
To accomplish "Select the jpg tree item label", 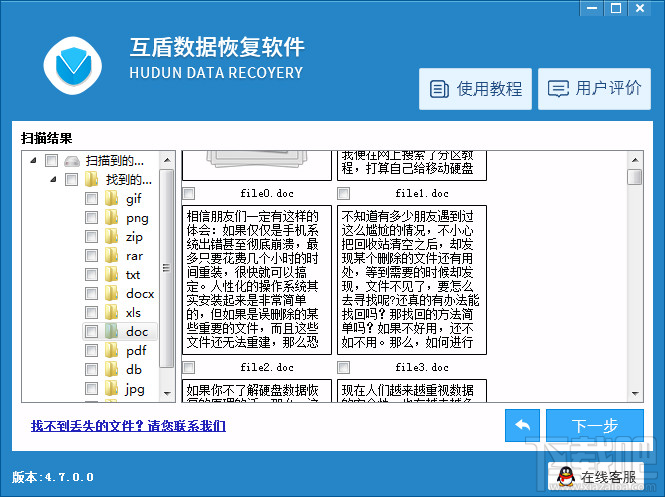I will coord(135,389).
